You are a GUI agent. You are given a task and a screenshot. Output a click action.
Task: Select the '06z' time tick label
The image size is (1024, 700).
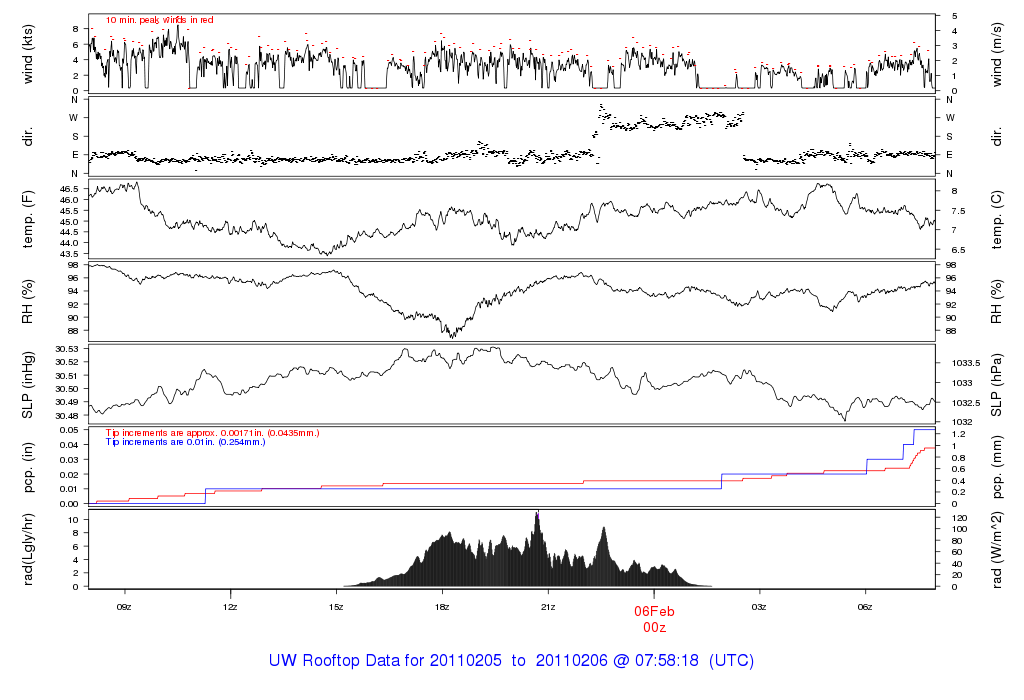pyautogui.click(x=865, y=607)
